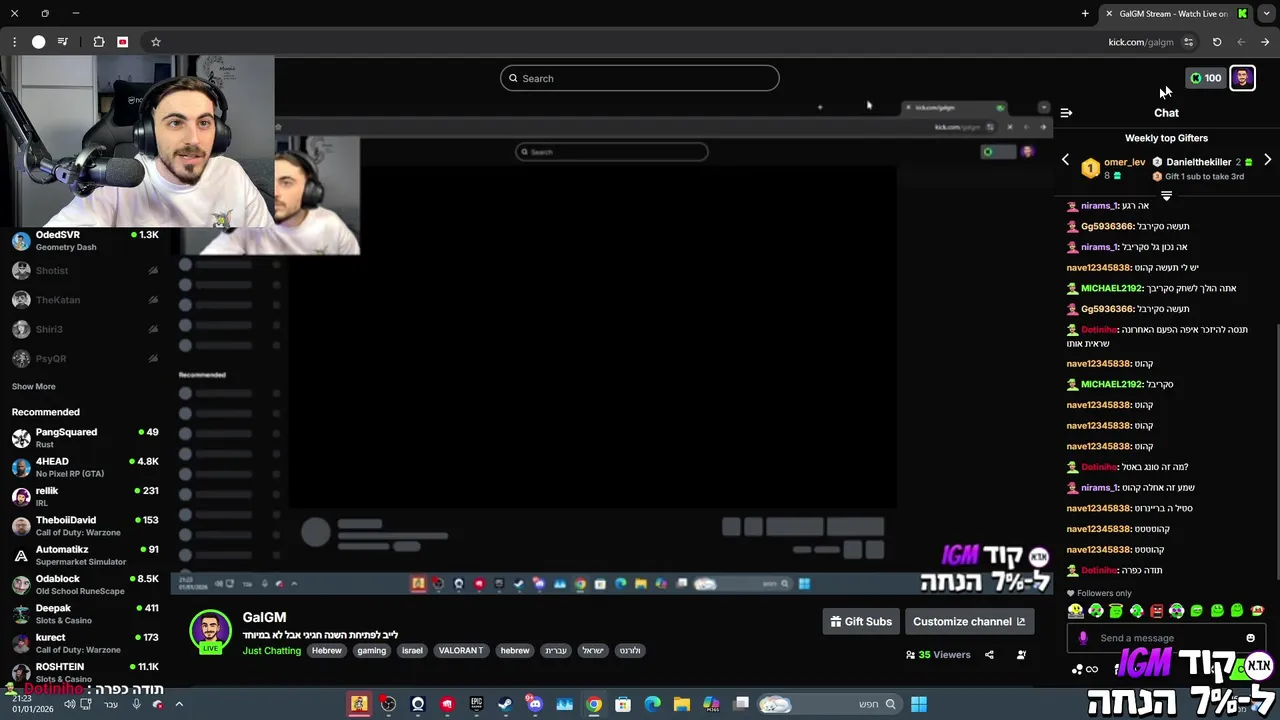Open rellik recommended channel

tap(85, 496)
